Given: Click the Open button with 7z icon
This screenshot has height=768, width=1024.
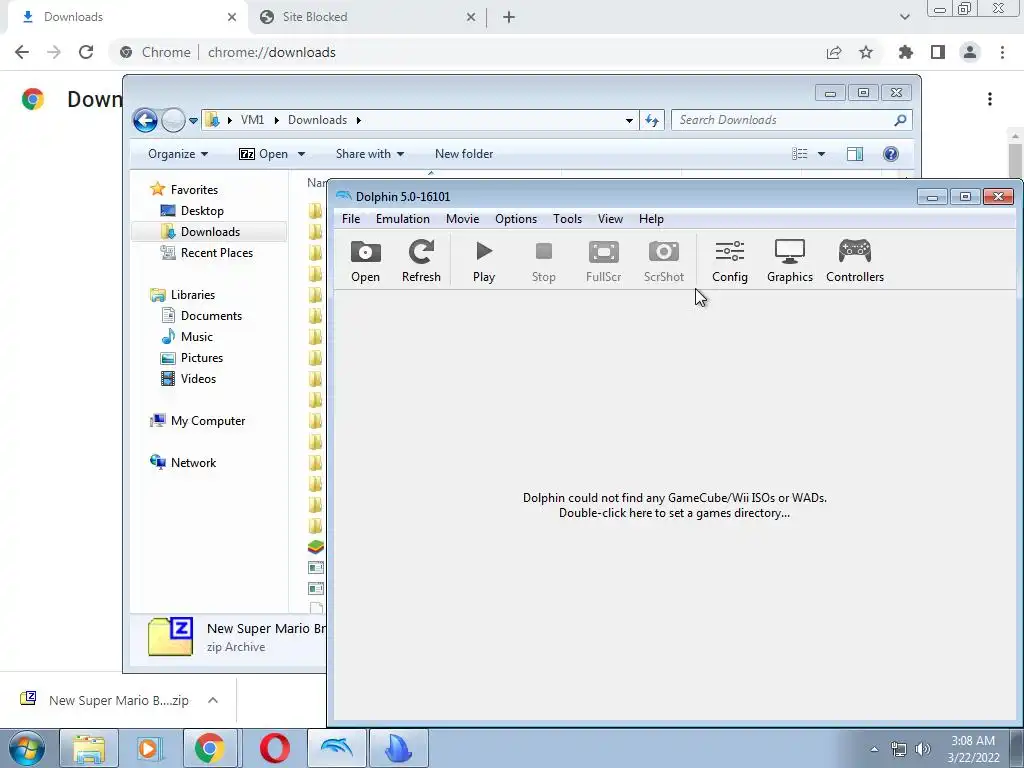Looking at the screenshot, I should click(263, 154).
